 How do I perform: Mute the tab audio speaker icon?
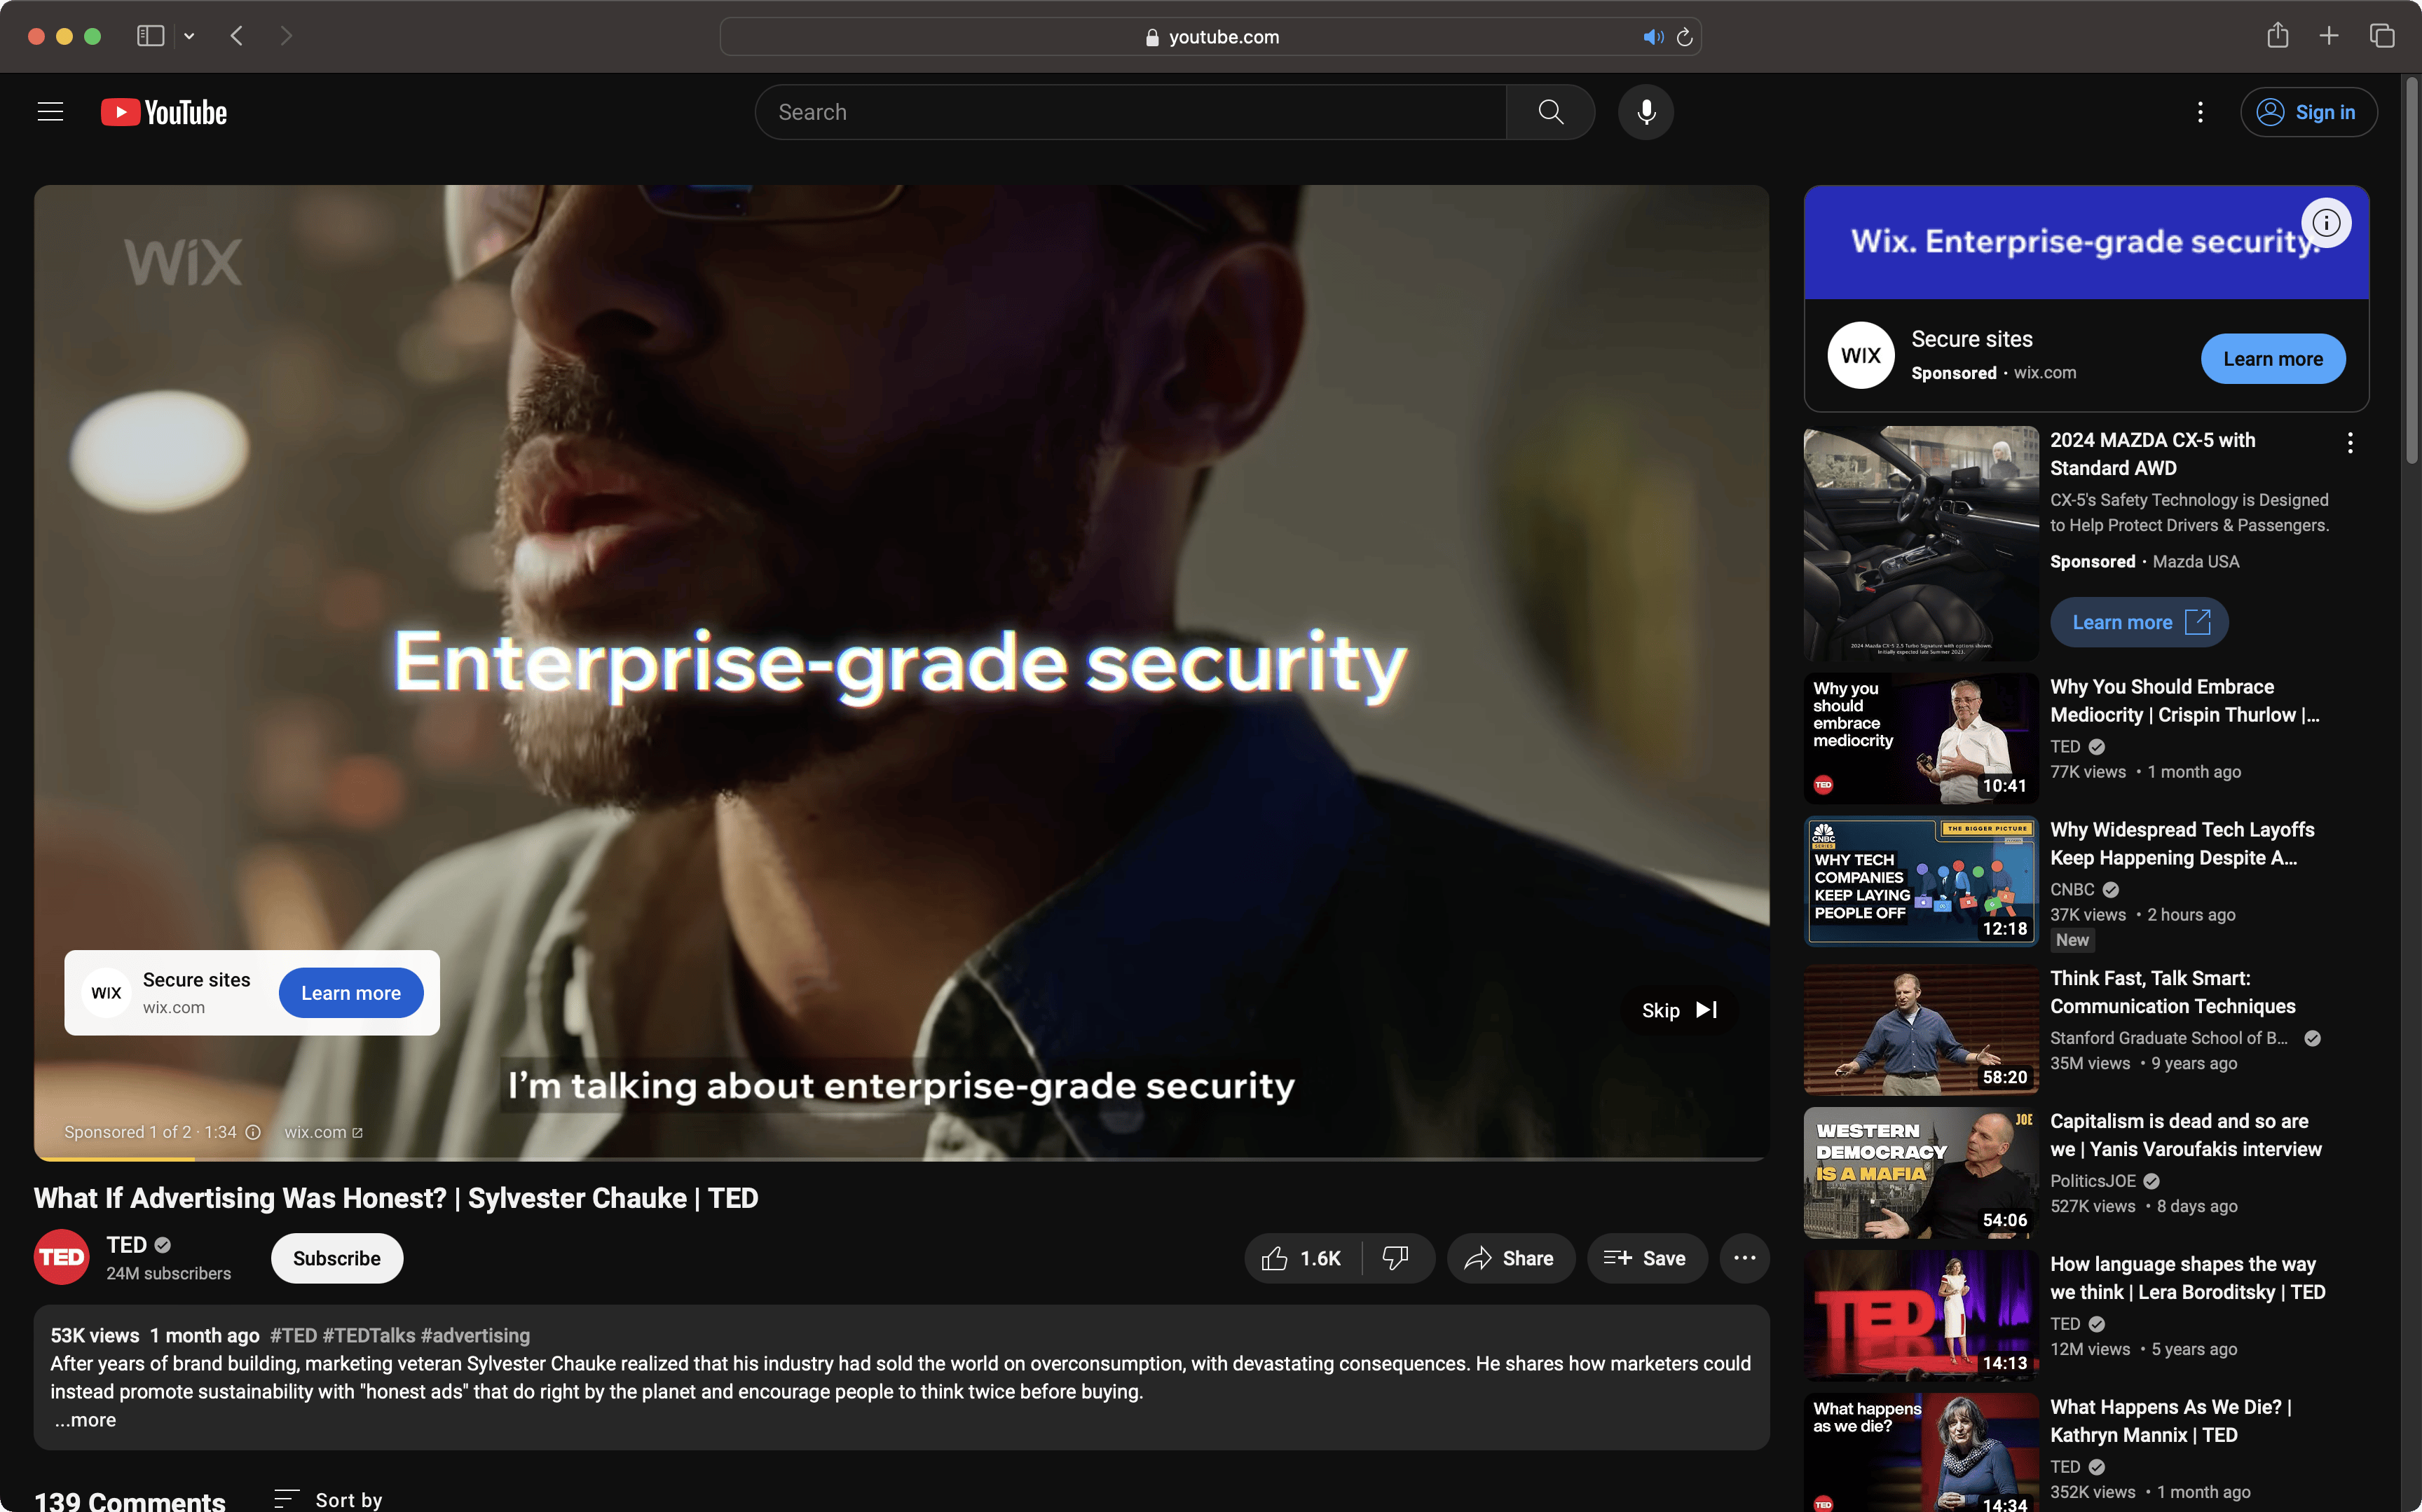pos(1653,37)
